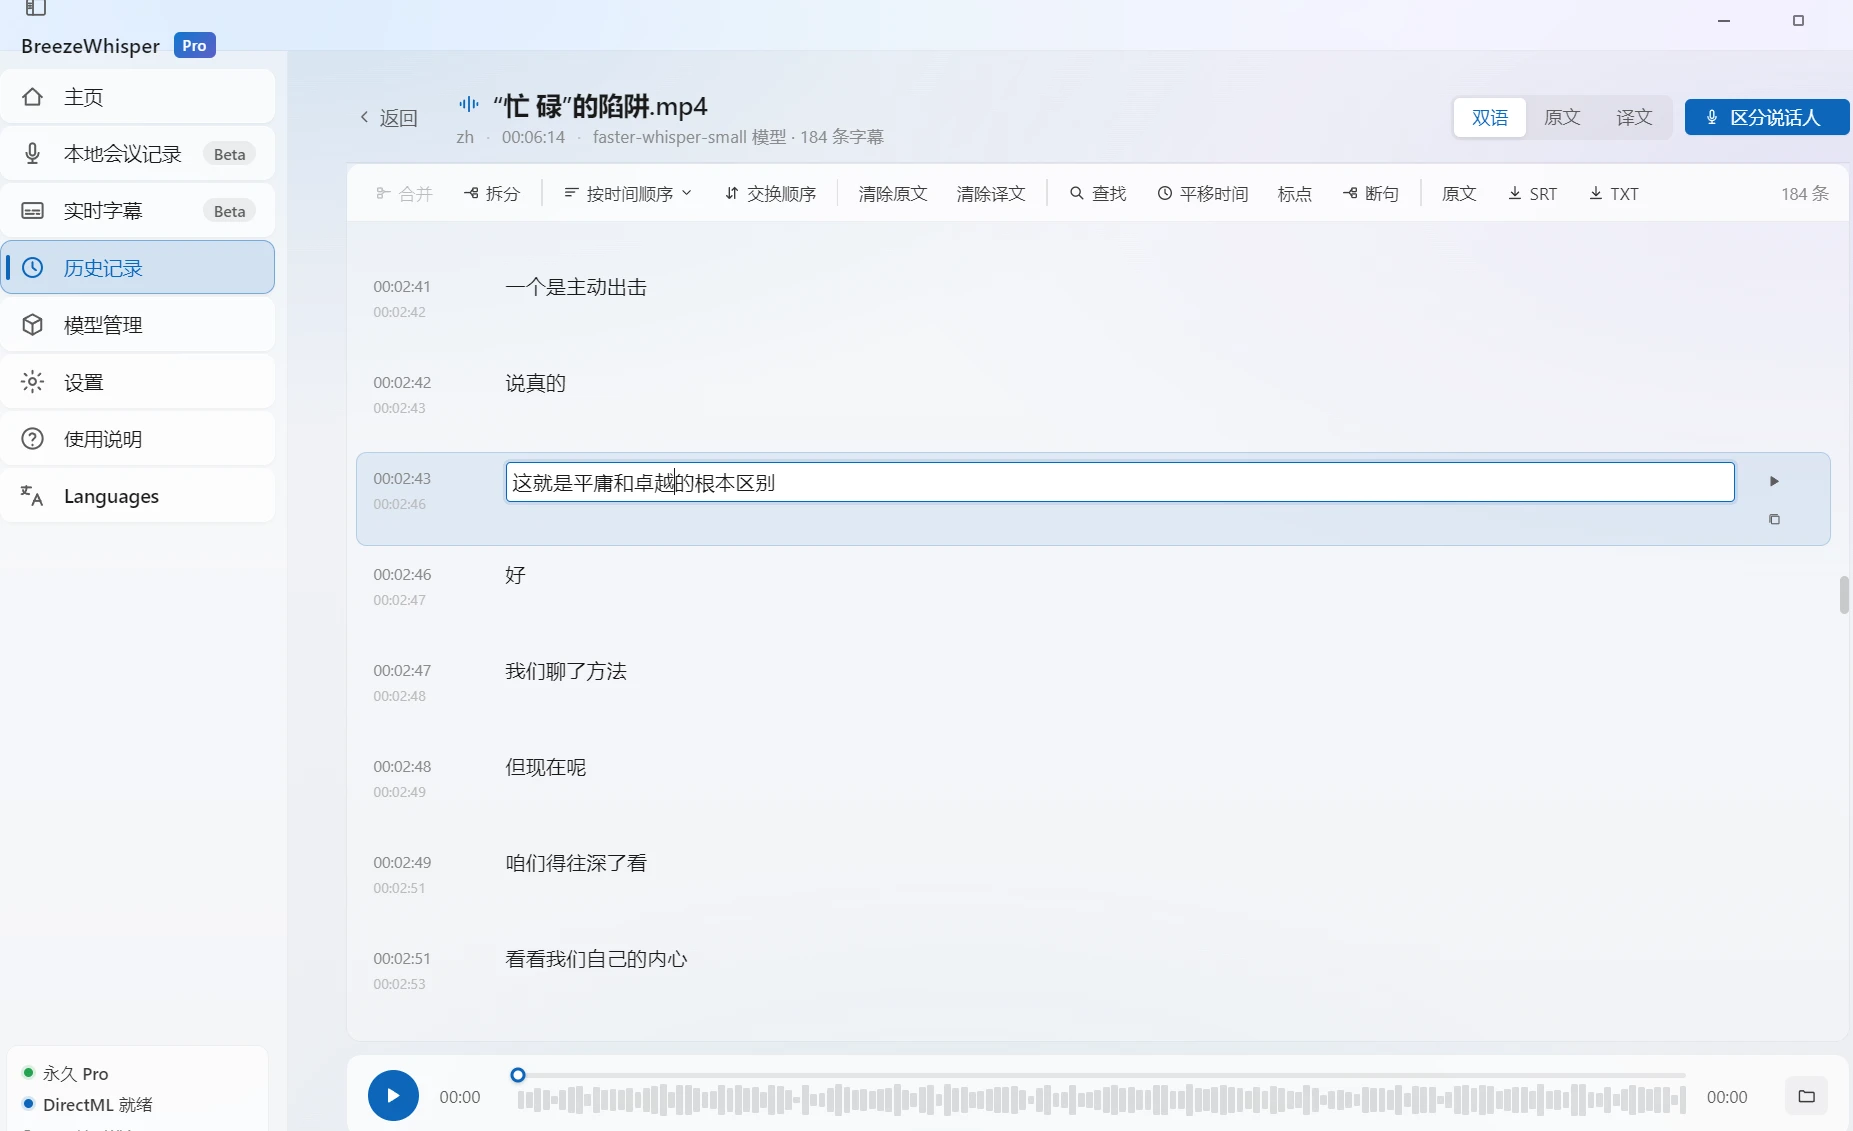Open 模型管理 model management
Image resolution: width=1853 pixels, height=1131 pixels.
[x=138, y=325]
